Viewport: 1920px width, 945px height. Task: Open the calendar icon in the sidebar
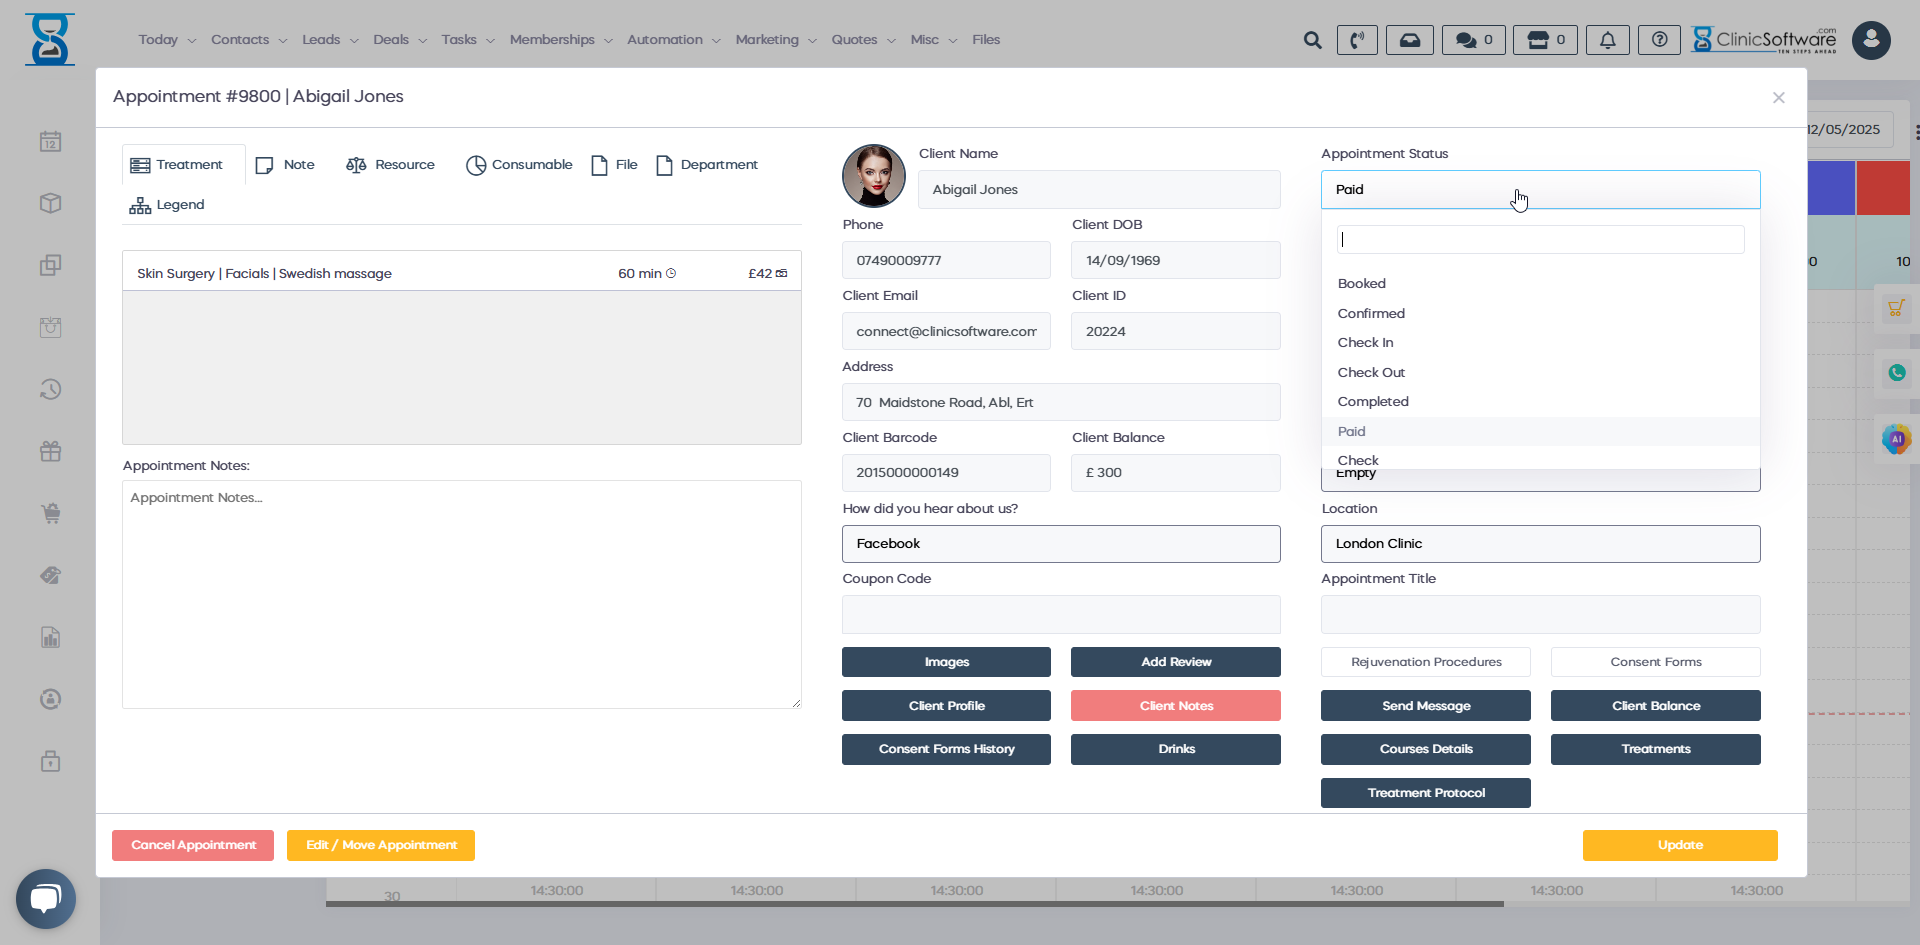(49, 141)
